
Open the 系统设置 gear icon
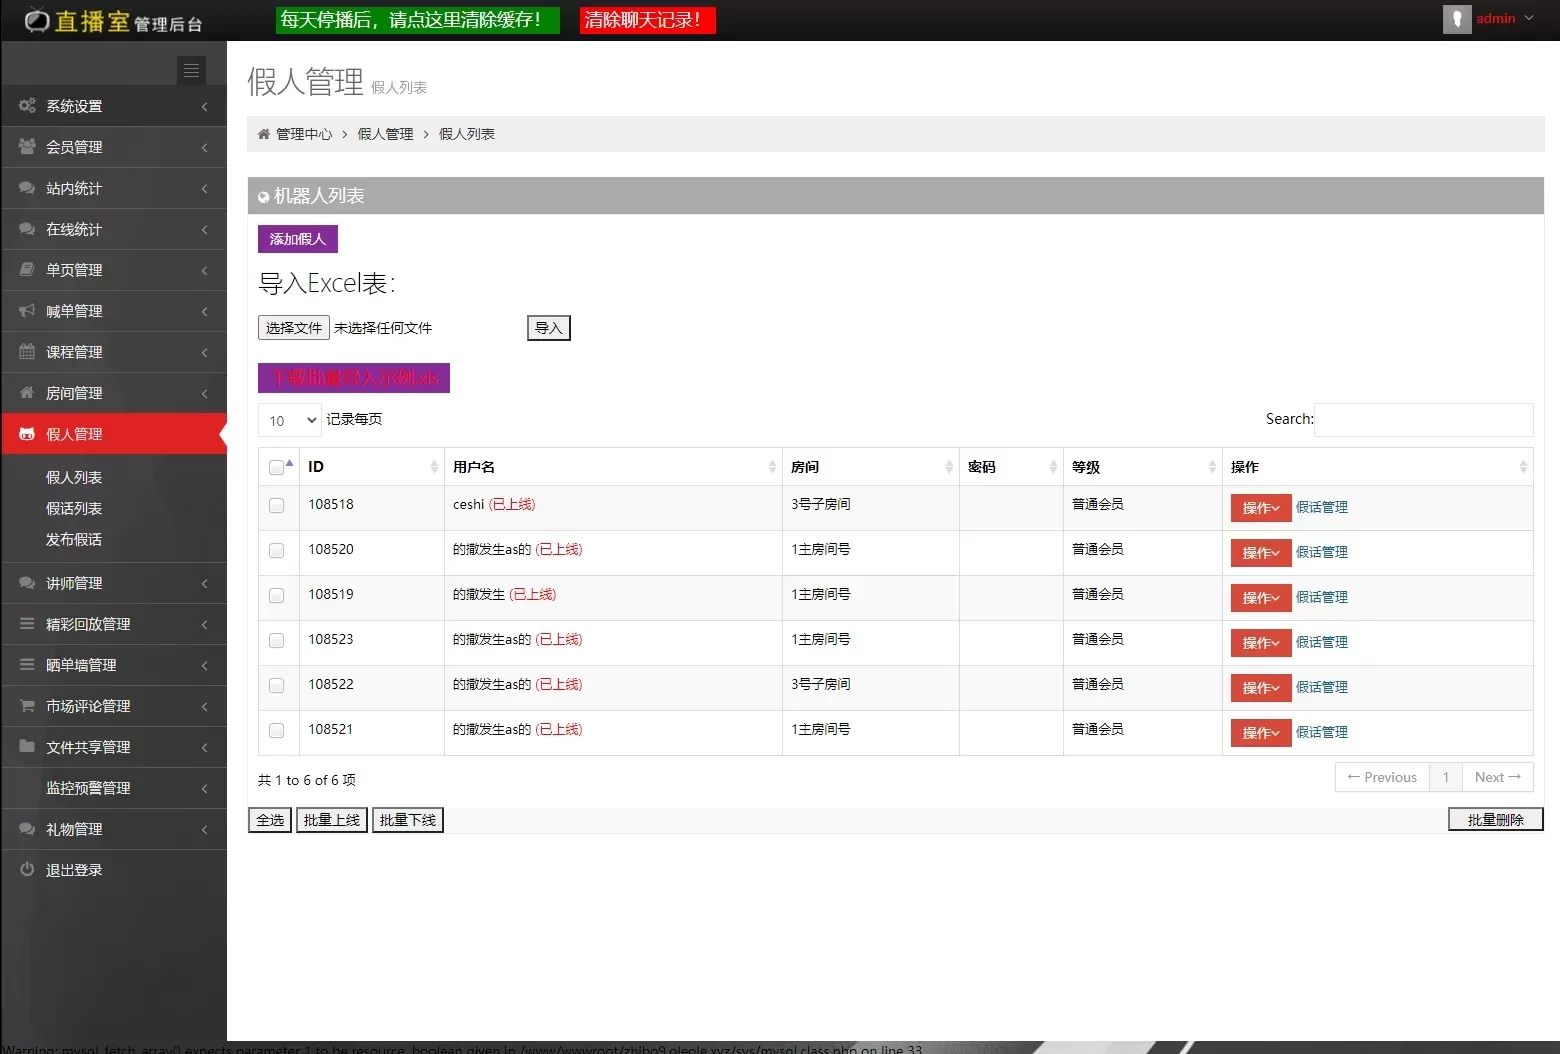click(x=27, y=105)
